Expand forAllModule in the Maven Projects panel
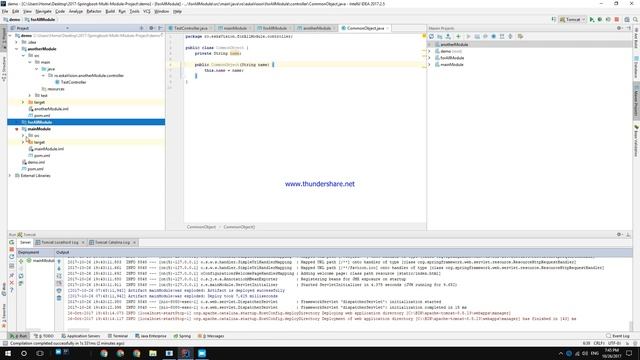 pyautogui.click(x=429, y=58)
